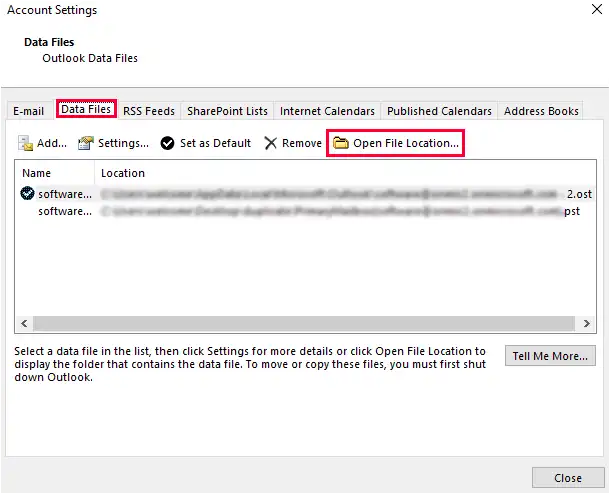Screen dimensions: 610x494
Task: Click the Tell Me More button
Action: tap(550, 356)
